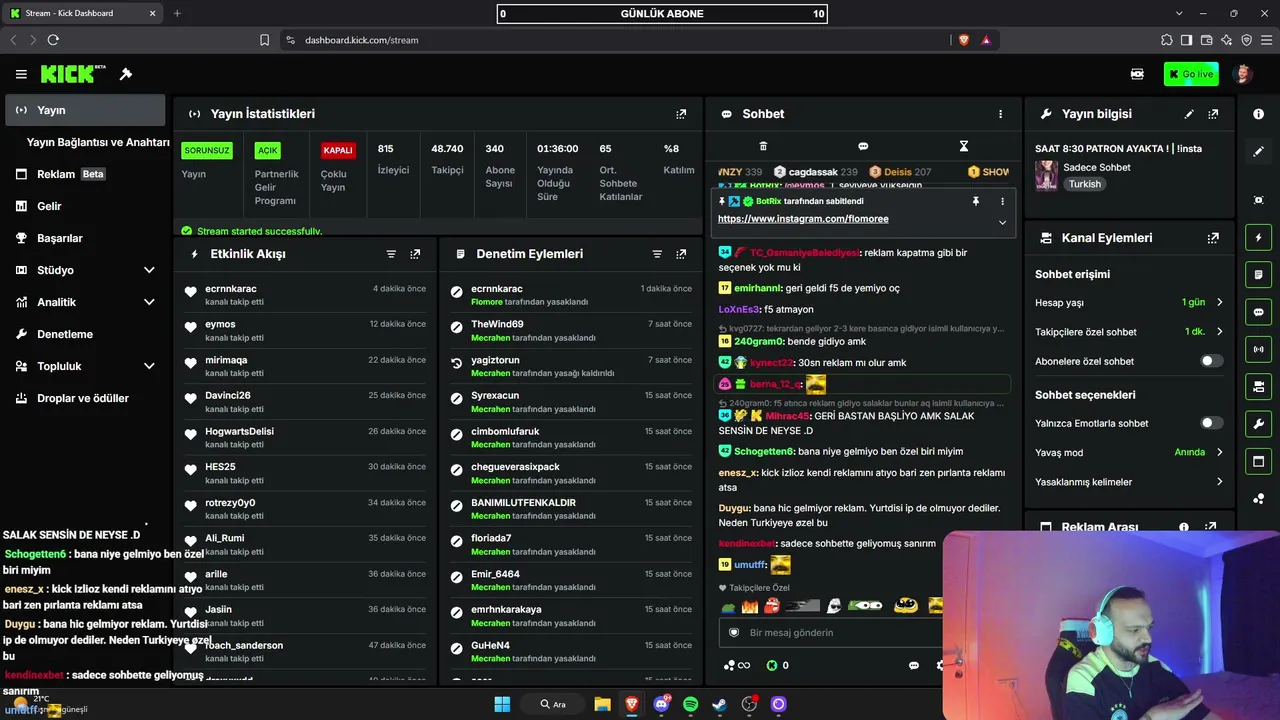1280x720 pixels.
Task: Pop out the Yayın bilgisi panel
Action: [1213, 114]
